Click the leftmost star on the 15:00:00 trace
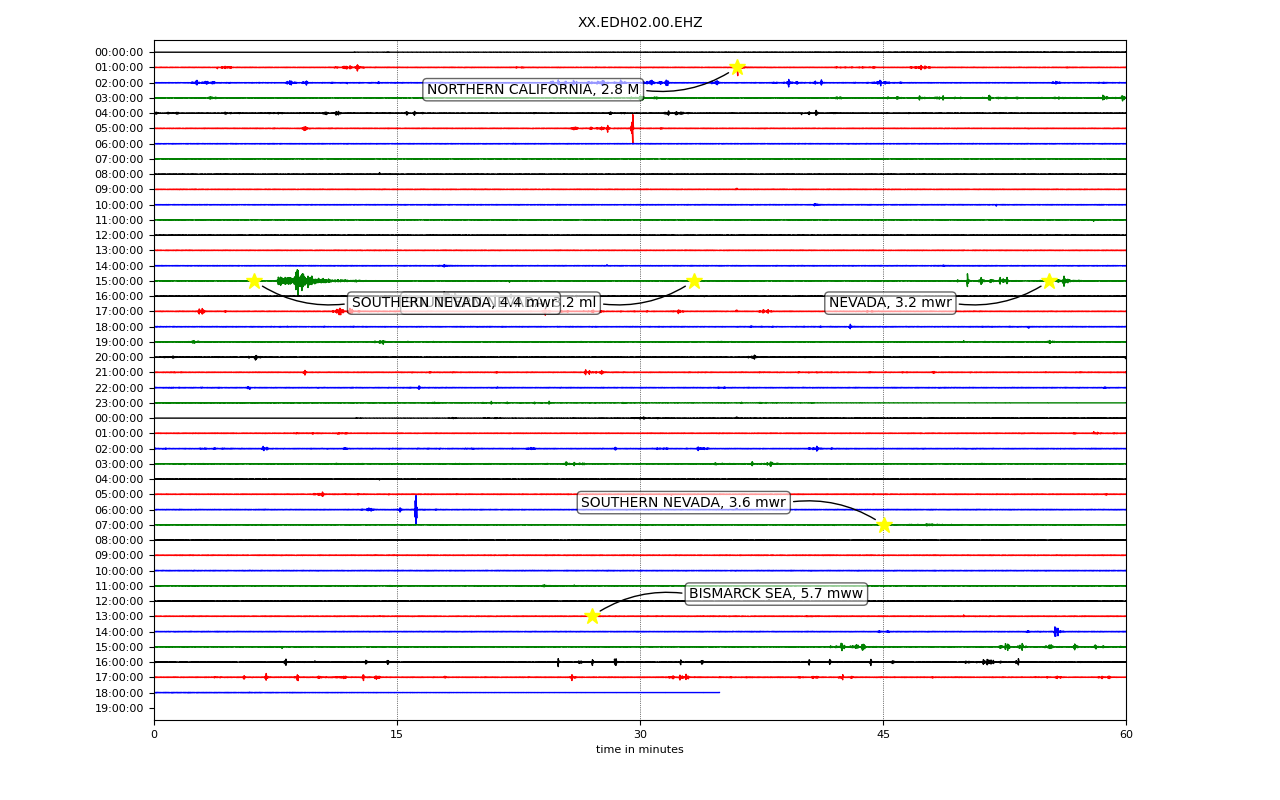The image size is (1280, 800). coord(254,281)
